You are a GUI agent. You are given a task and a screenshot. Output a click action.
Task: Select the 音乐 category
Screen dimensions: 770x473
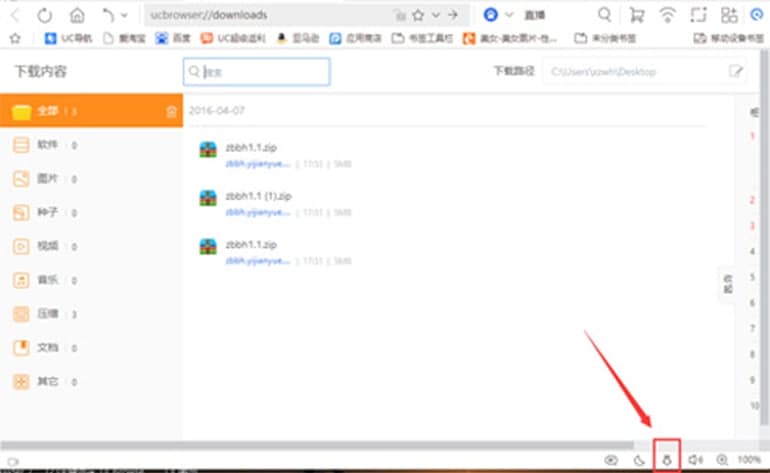click(91, 280)
